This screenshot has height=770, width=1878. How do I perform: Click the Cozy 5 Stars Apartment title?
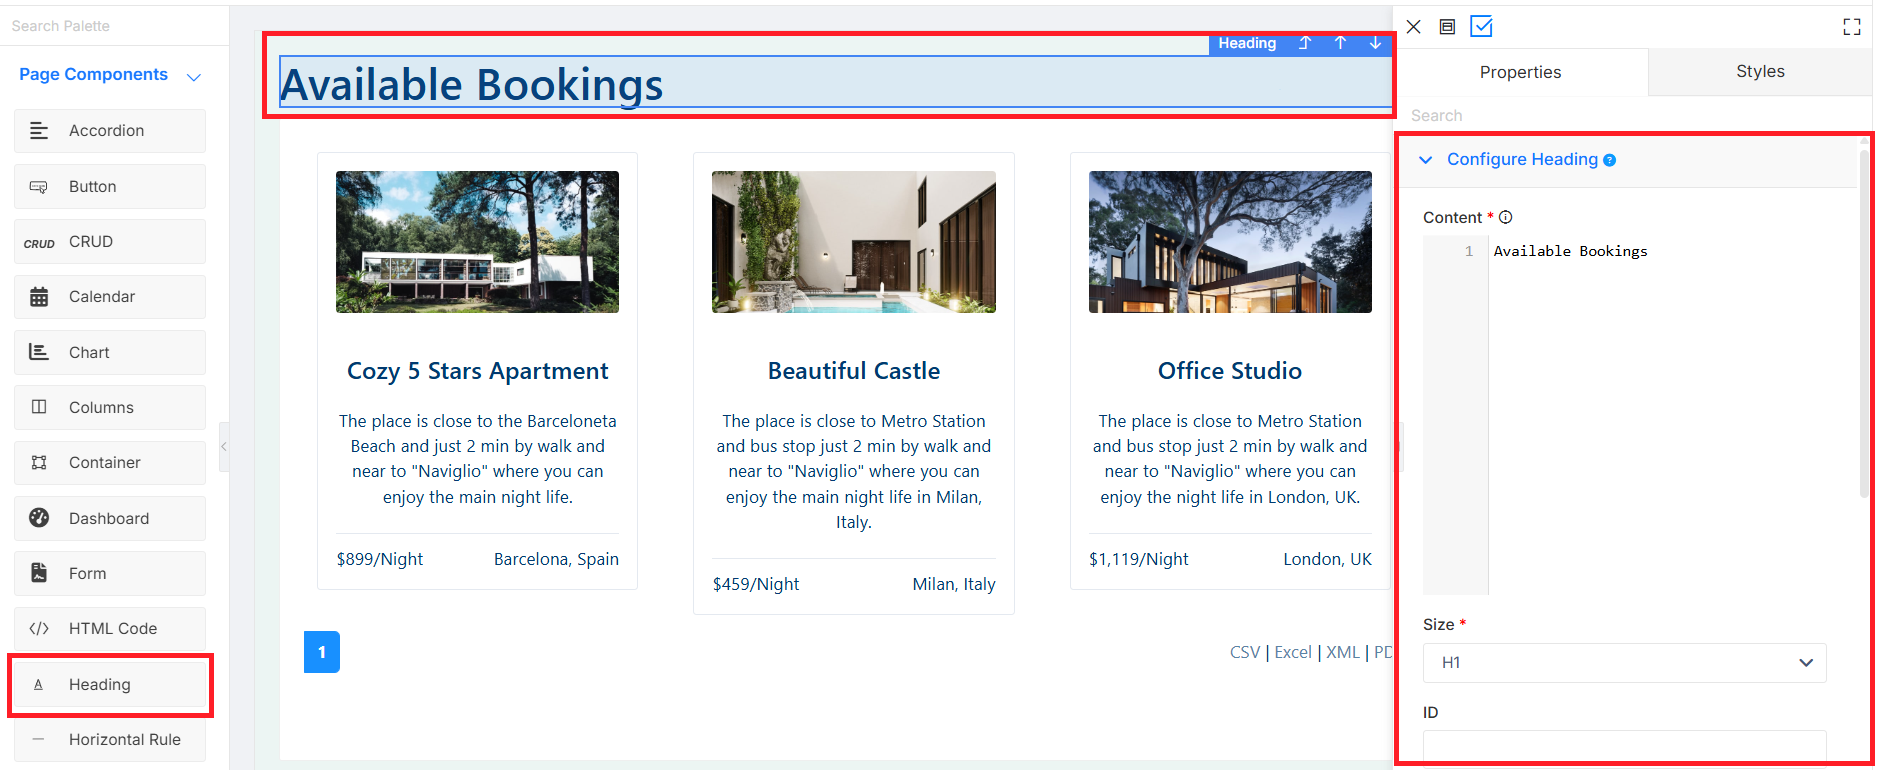[x=477, y=371]
